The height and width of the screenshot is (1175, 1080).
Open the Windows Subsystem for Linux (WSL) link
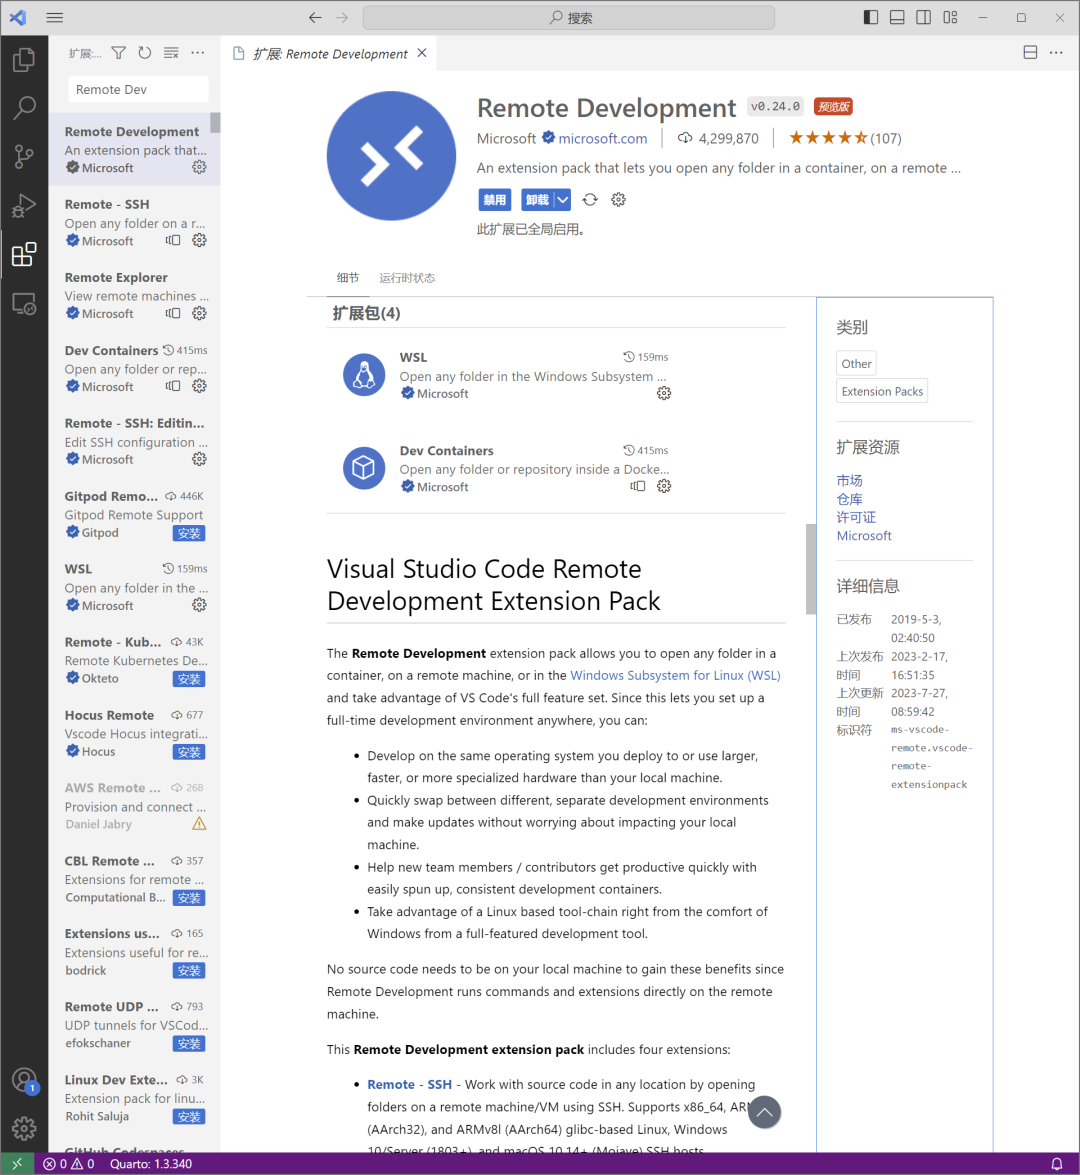pos(675,675)
